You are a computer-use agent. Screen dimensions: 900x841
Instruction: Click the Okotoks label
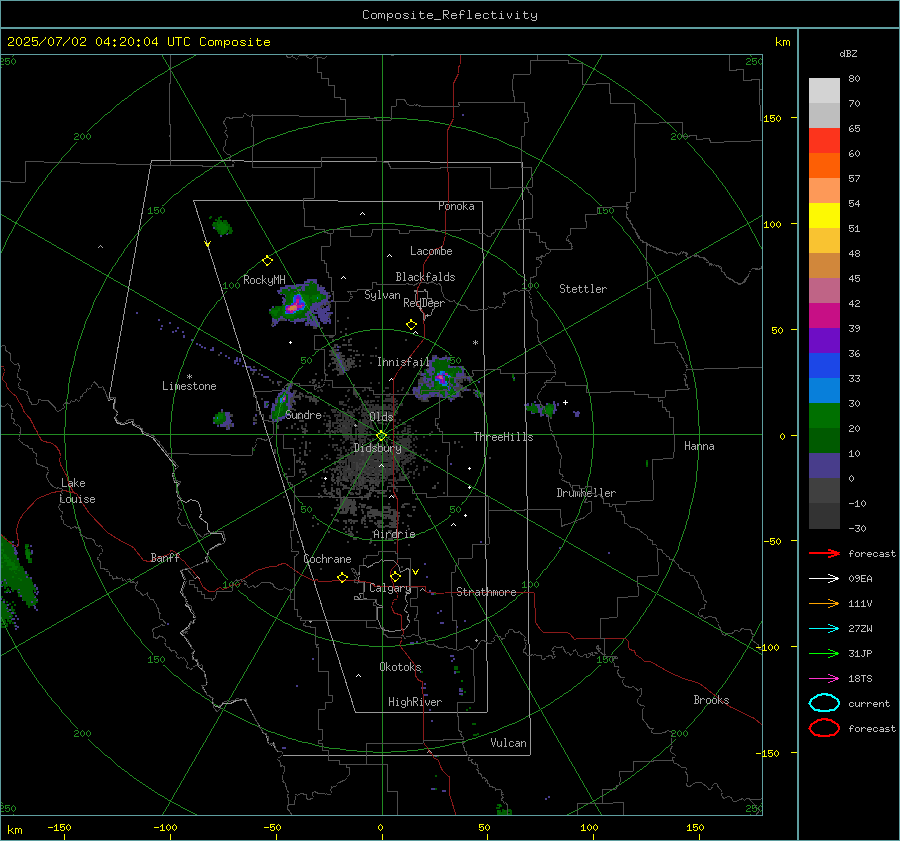(400, 667)
